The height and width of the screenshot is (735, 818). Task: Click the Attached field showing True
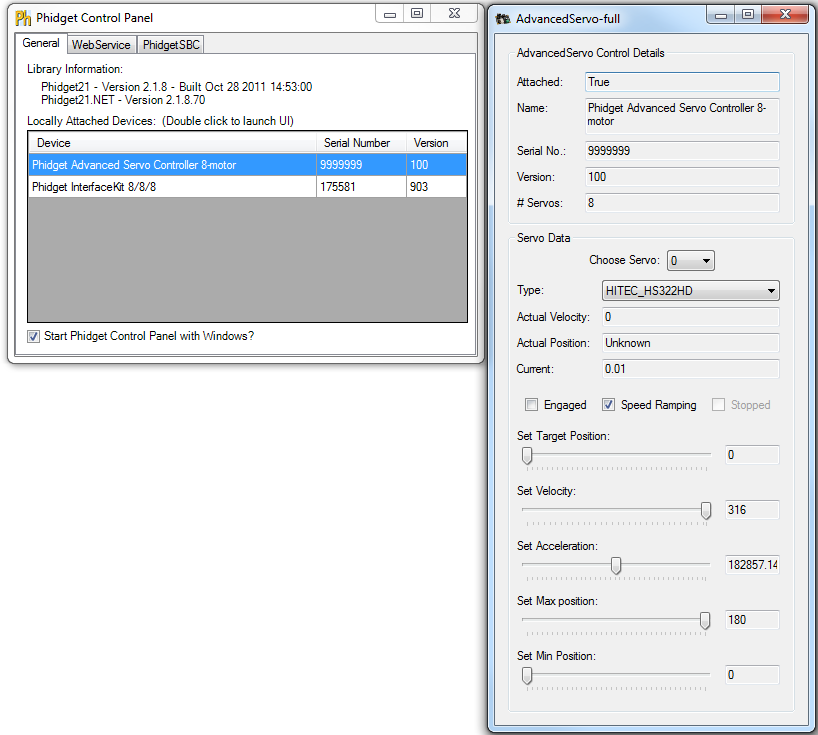pyautogui.click(x=682, y=82)
